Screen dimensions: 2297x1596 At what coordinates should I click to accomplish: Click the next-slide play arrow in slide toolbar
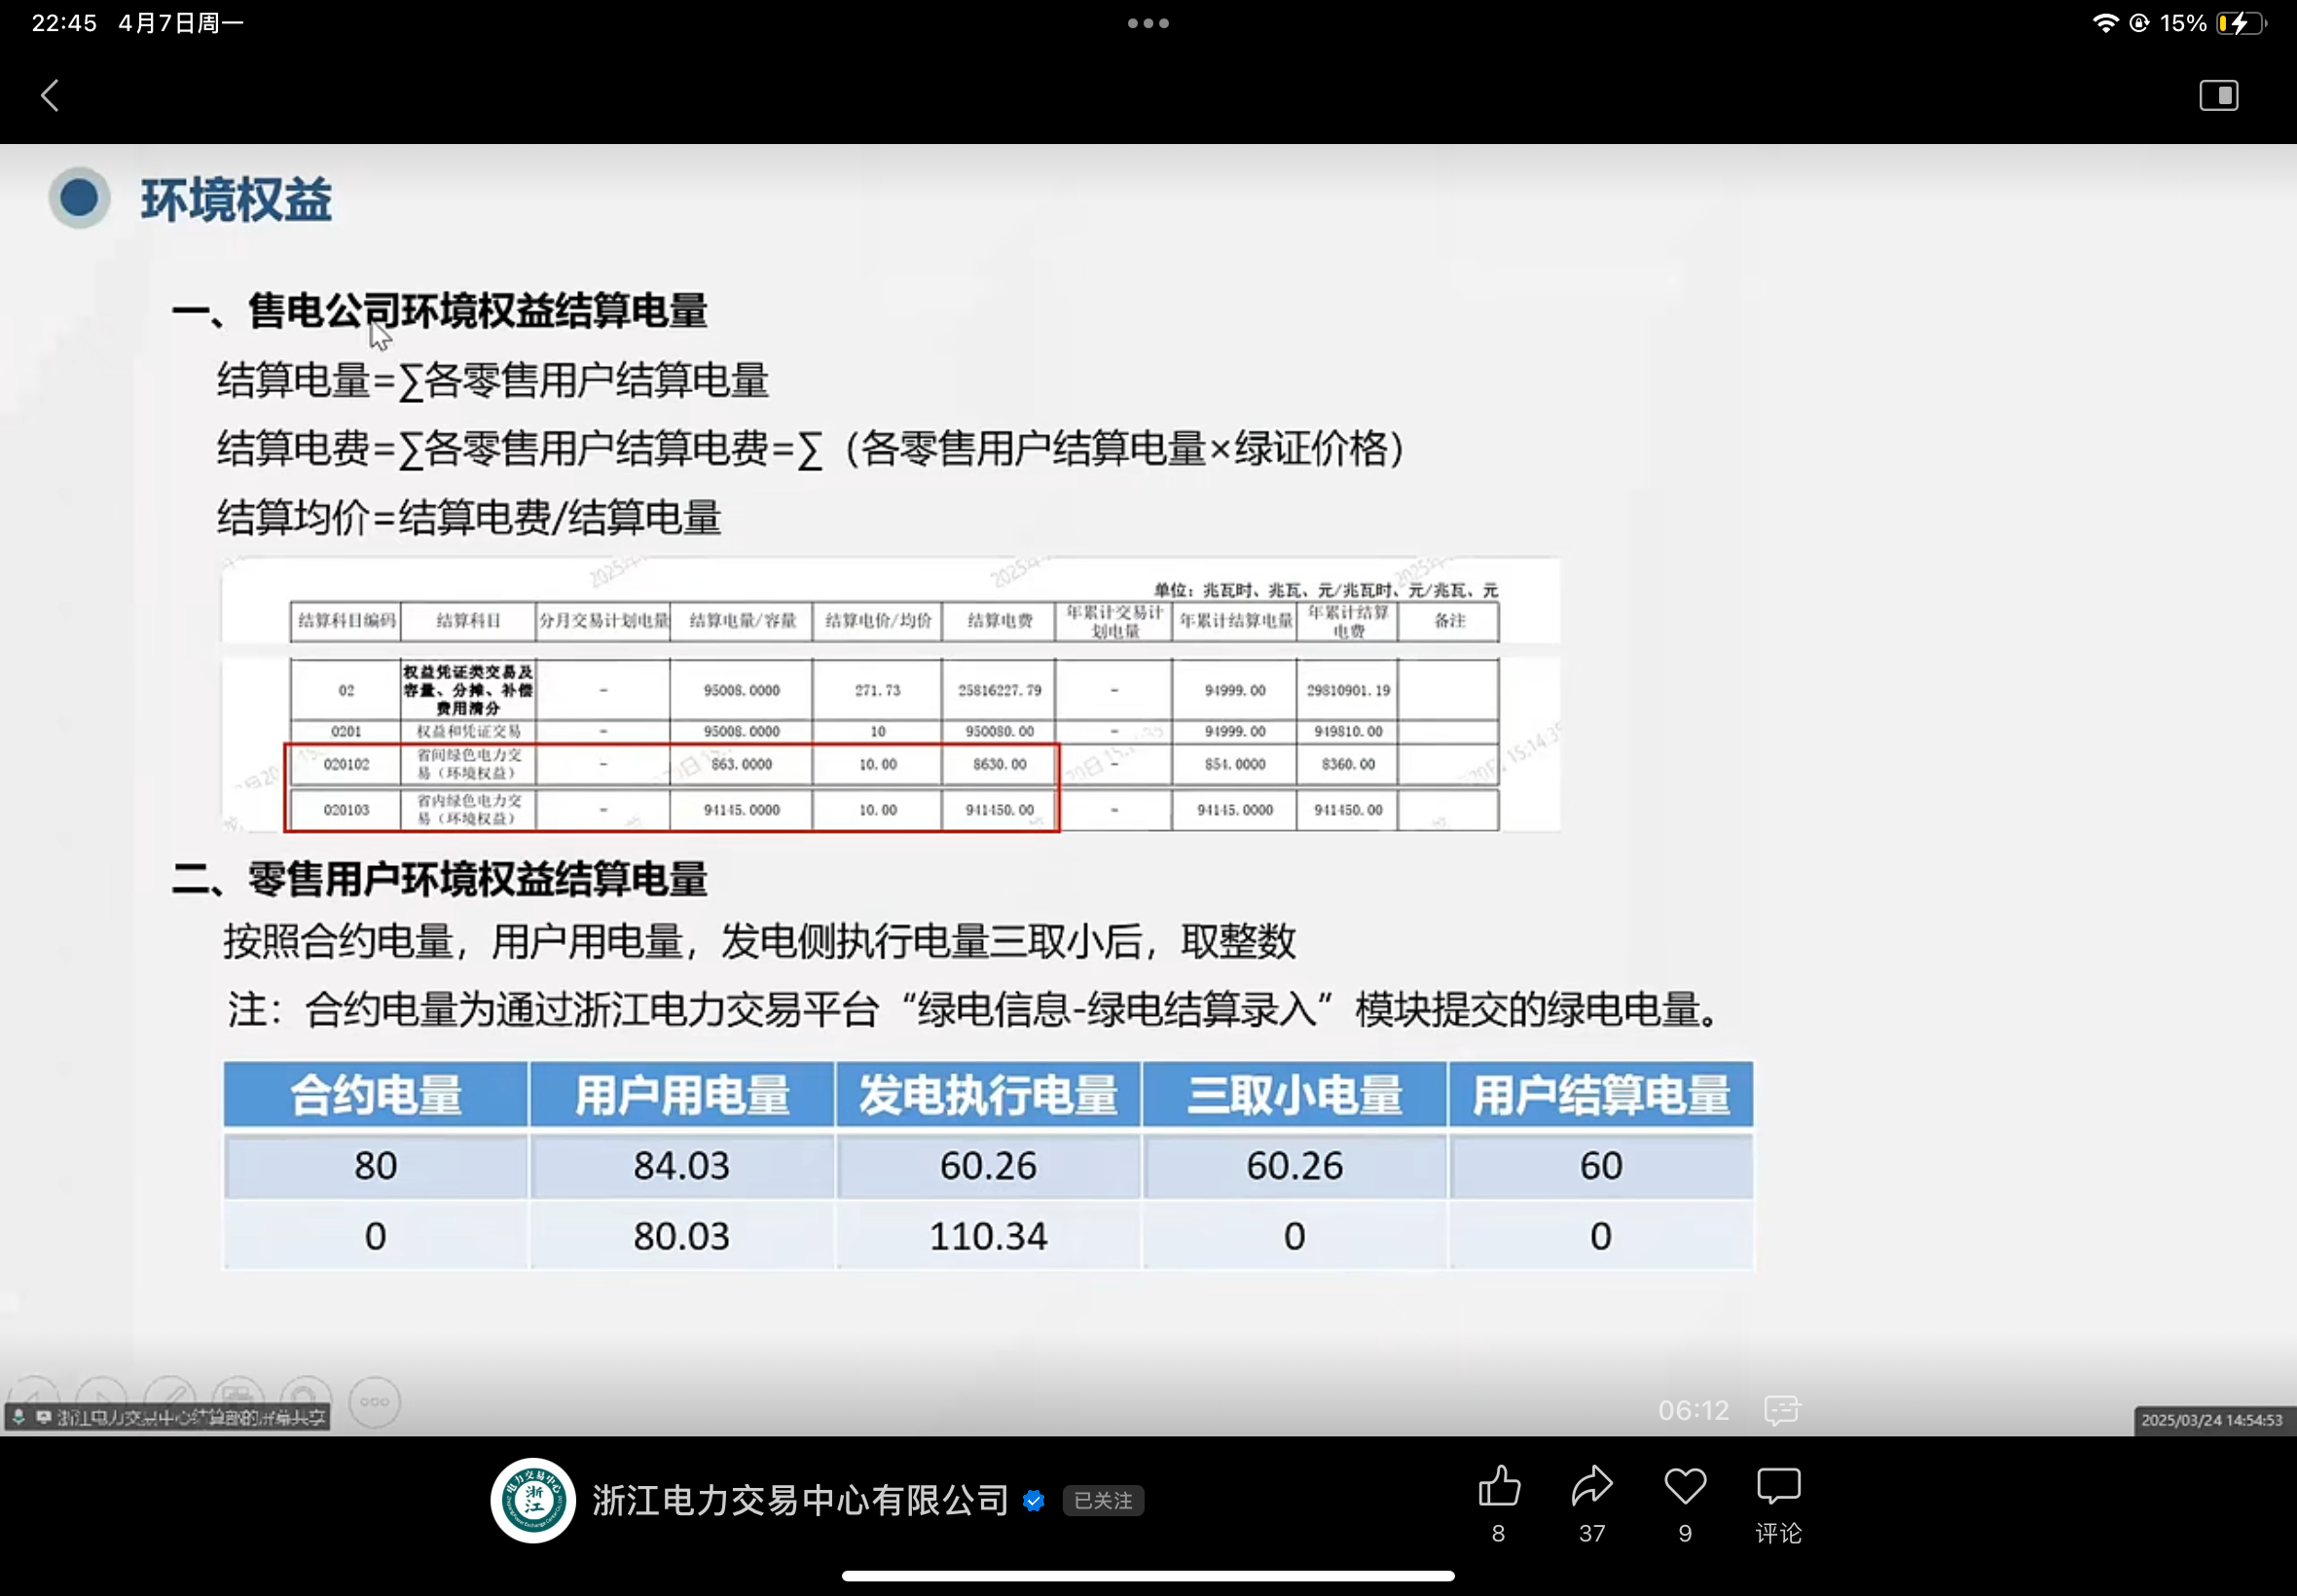coord(102,1398)
